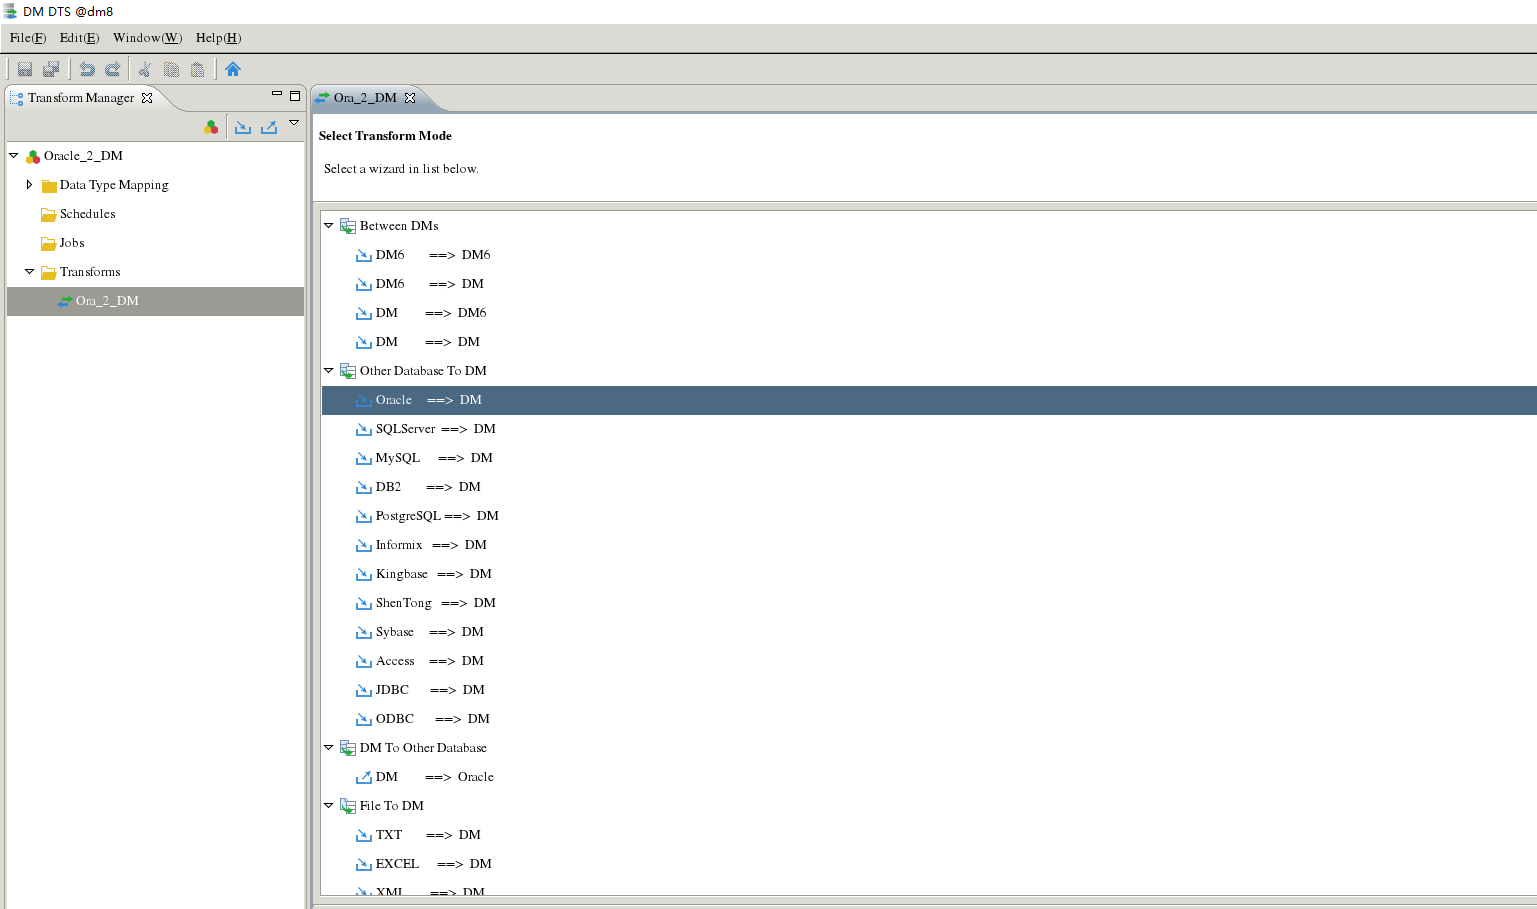Open the Help menu
This screenshot has width=1537, height=909.
click(x=218, y=38)
